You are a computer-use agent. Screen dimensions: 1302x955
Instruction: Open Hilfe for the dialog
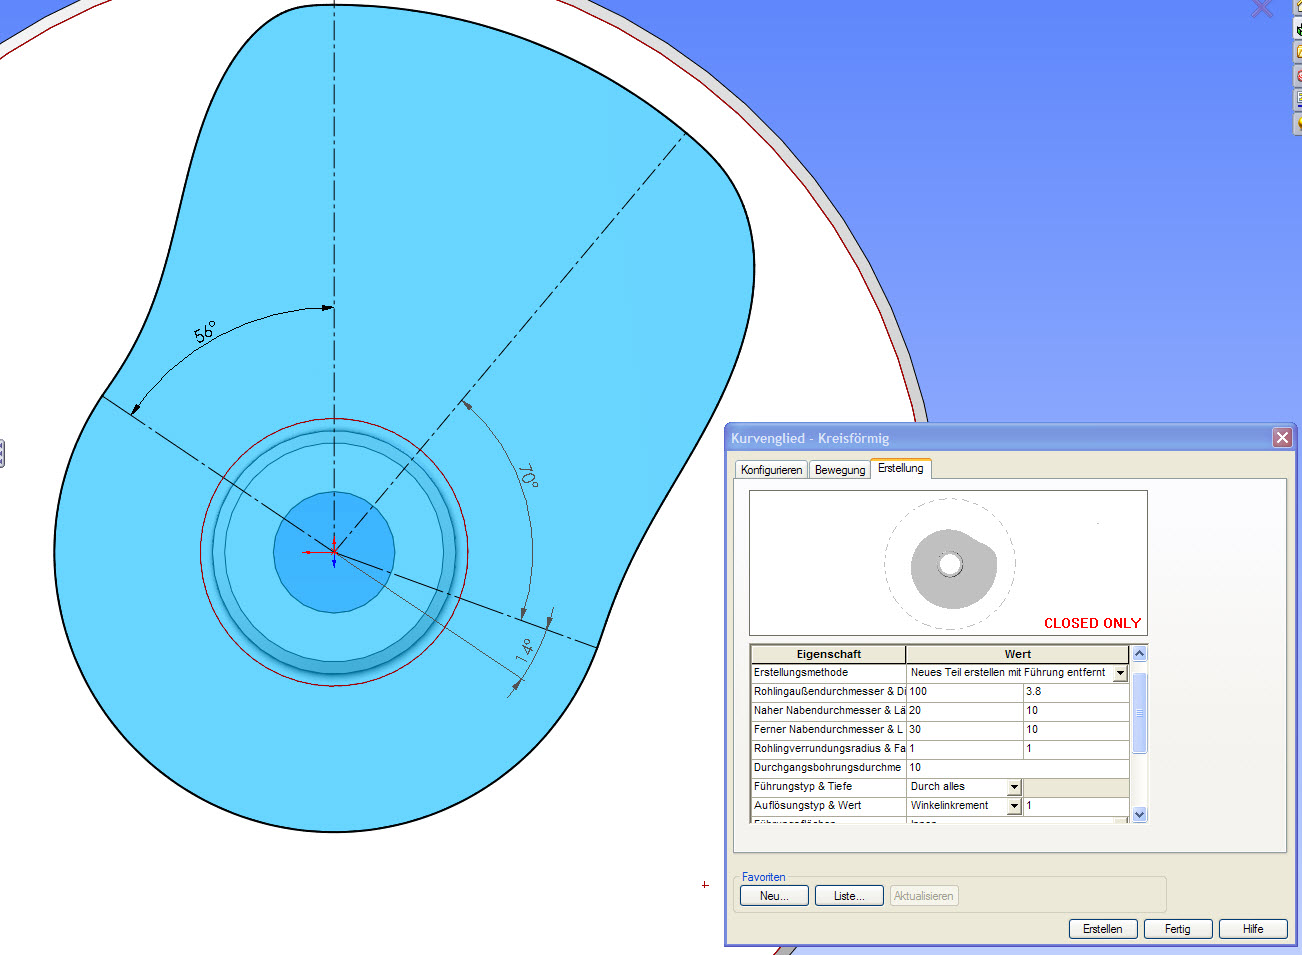point(1253,929)
